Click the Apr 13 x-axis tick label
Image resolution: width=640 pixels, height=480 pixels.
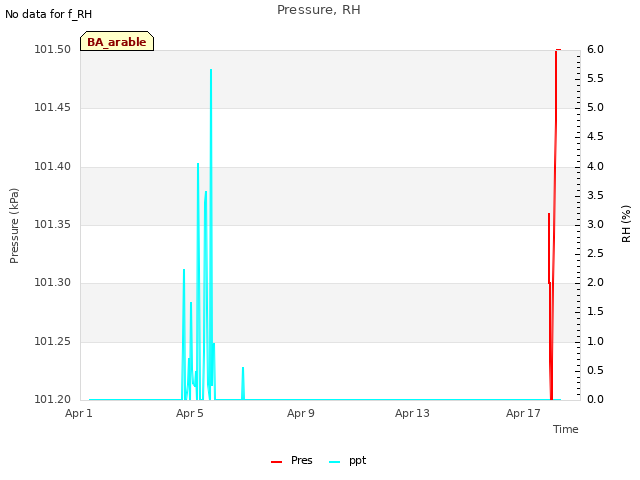(412, 413)
